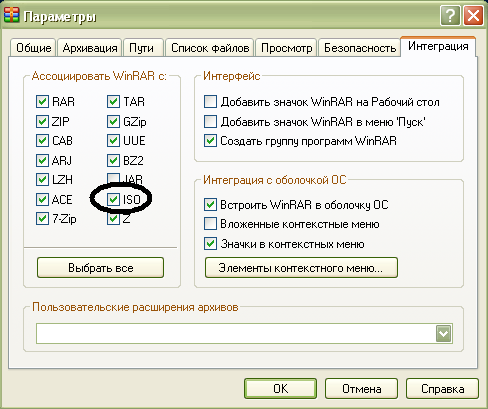Click the Отмена button

[361, 388]
